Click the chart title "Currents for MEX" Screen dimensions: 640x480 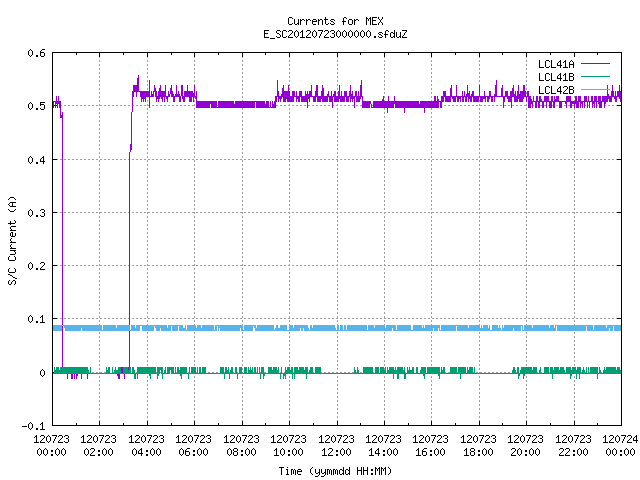pyautogui.click(x=335, y=21)
